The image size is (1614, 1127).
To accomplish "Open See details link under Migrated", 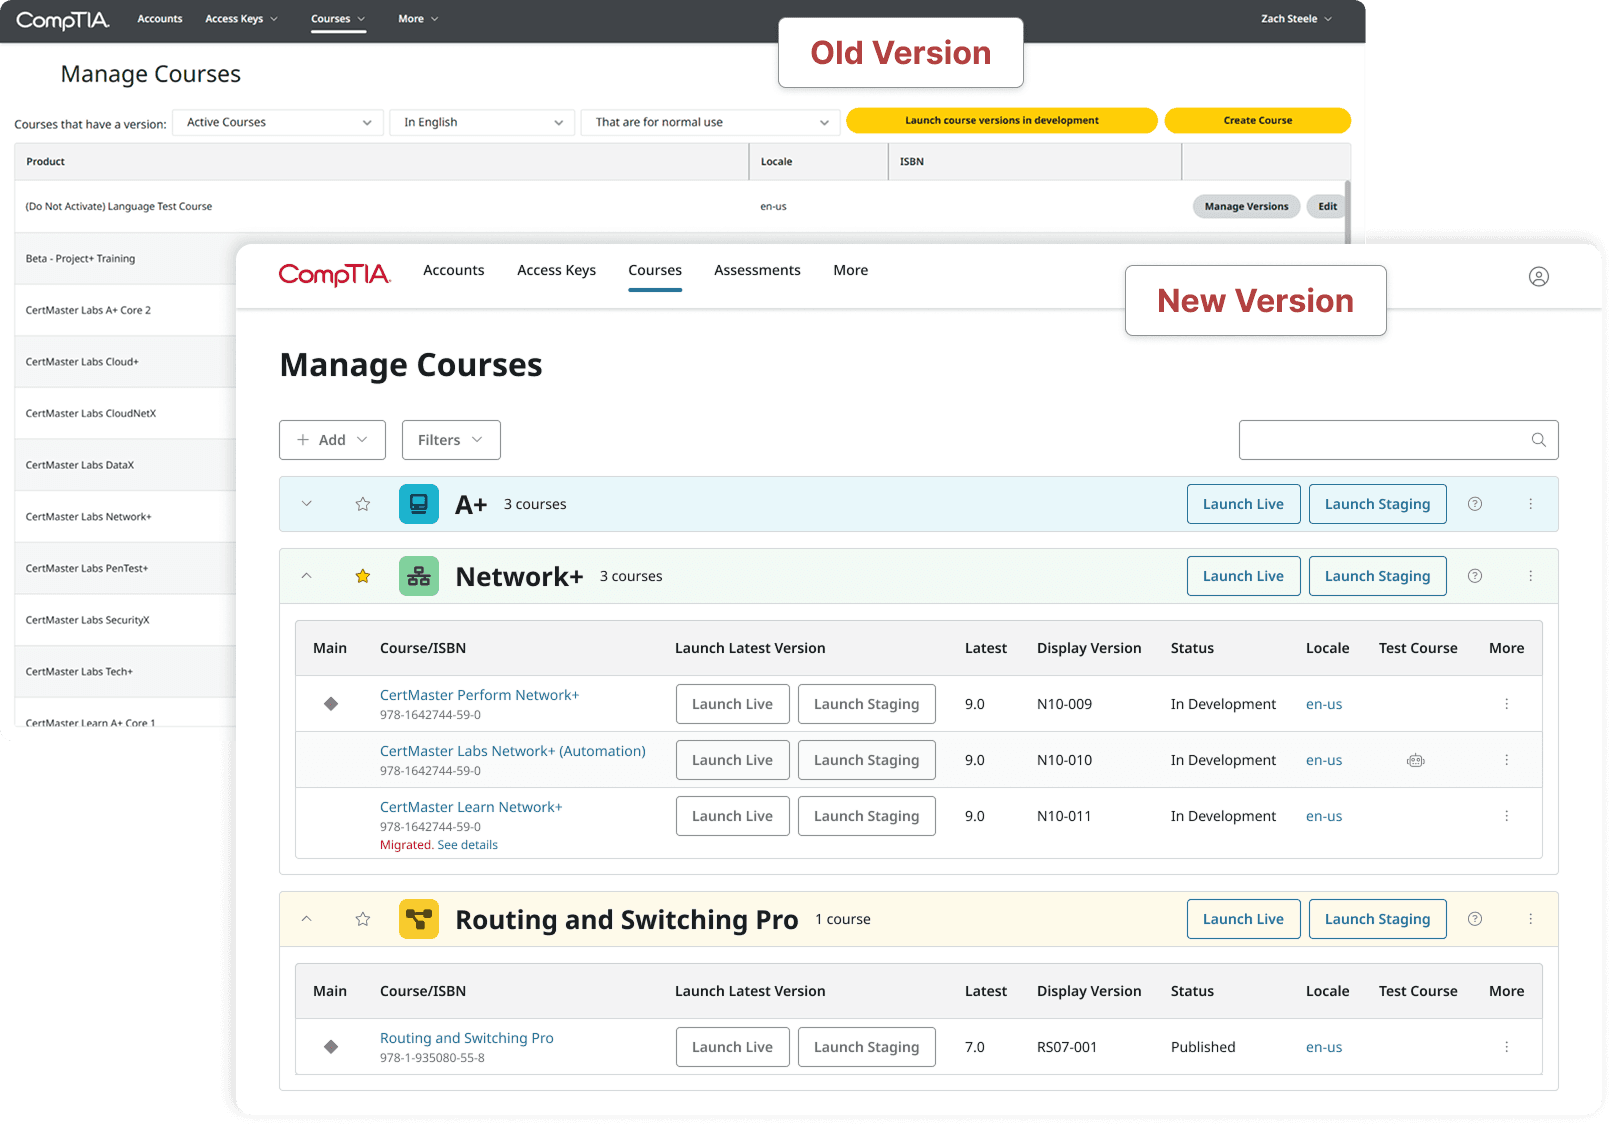I will pyautogui.click(x=467, y=845).
